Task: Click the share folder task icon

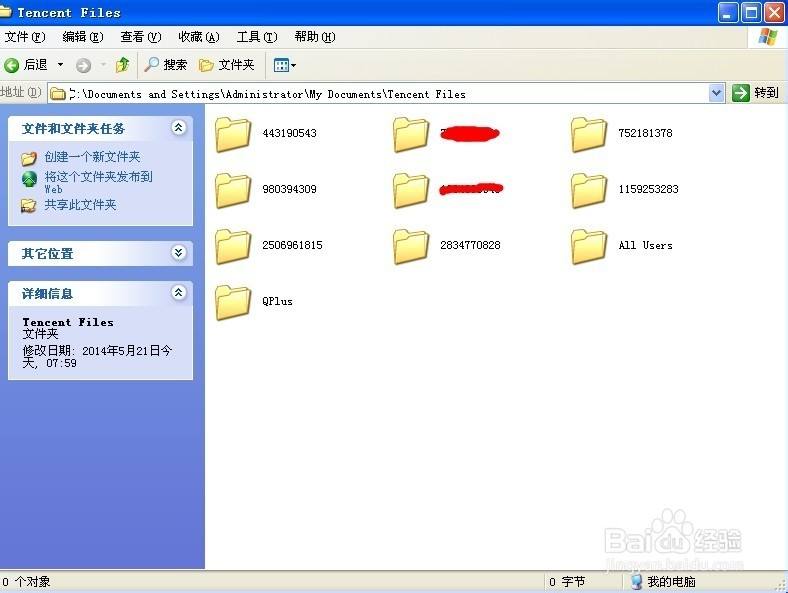Action: coord(29,206)
